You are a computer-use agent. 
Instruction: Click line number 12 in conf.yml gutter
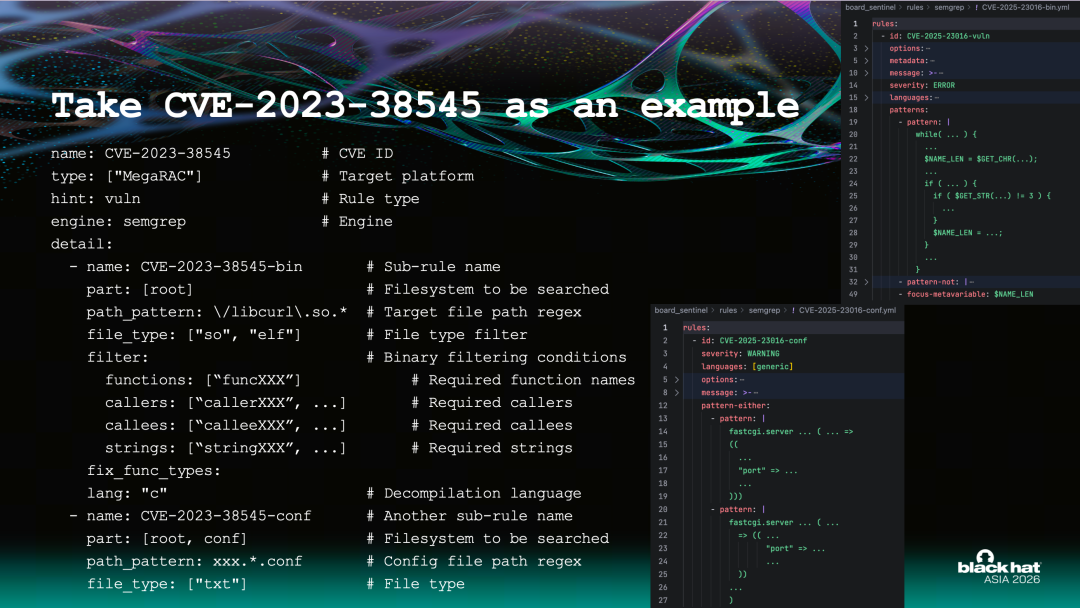[663, 406]
